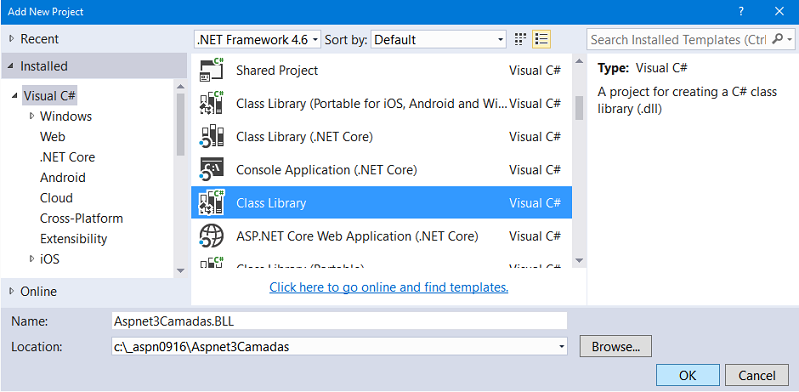This screenshot has height=392, width=799.
Task: Close the Add New Project dialog
Action: click(779, 11)
